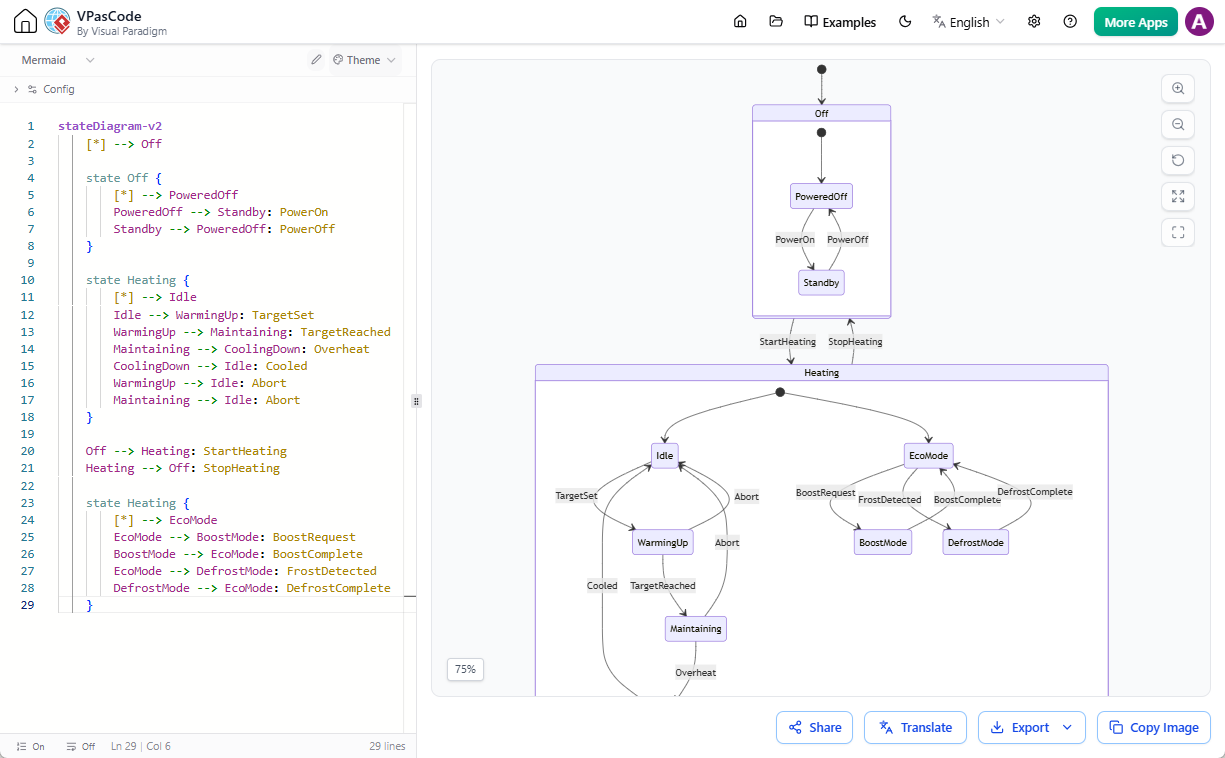The width and height of the screenshot is (1225, 758).
Task: Toggle word wrap Off in status bar
Action: click(x=81, y=746)
